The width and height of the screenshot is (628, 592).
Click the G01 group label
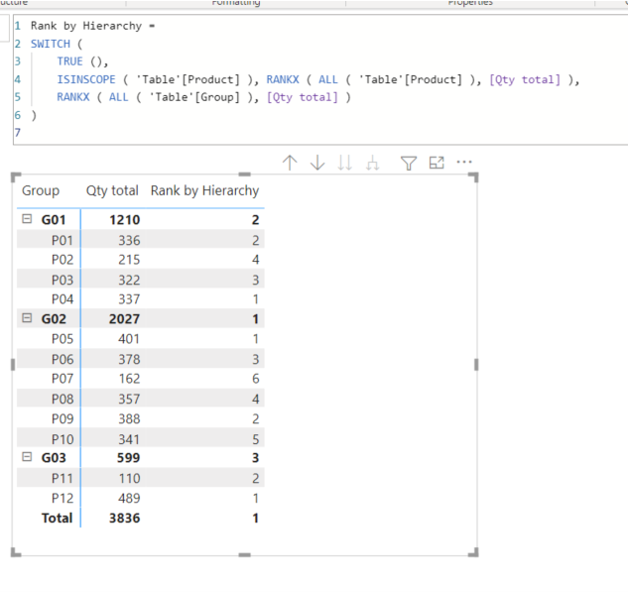point(54,219)
